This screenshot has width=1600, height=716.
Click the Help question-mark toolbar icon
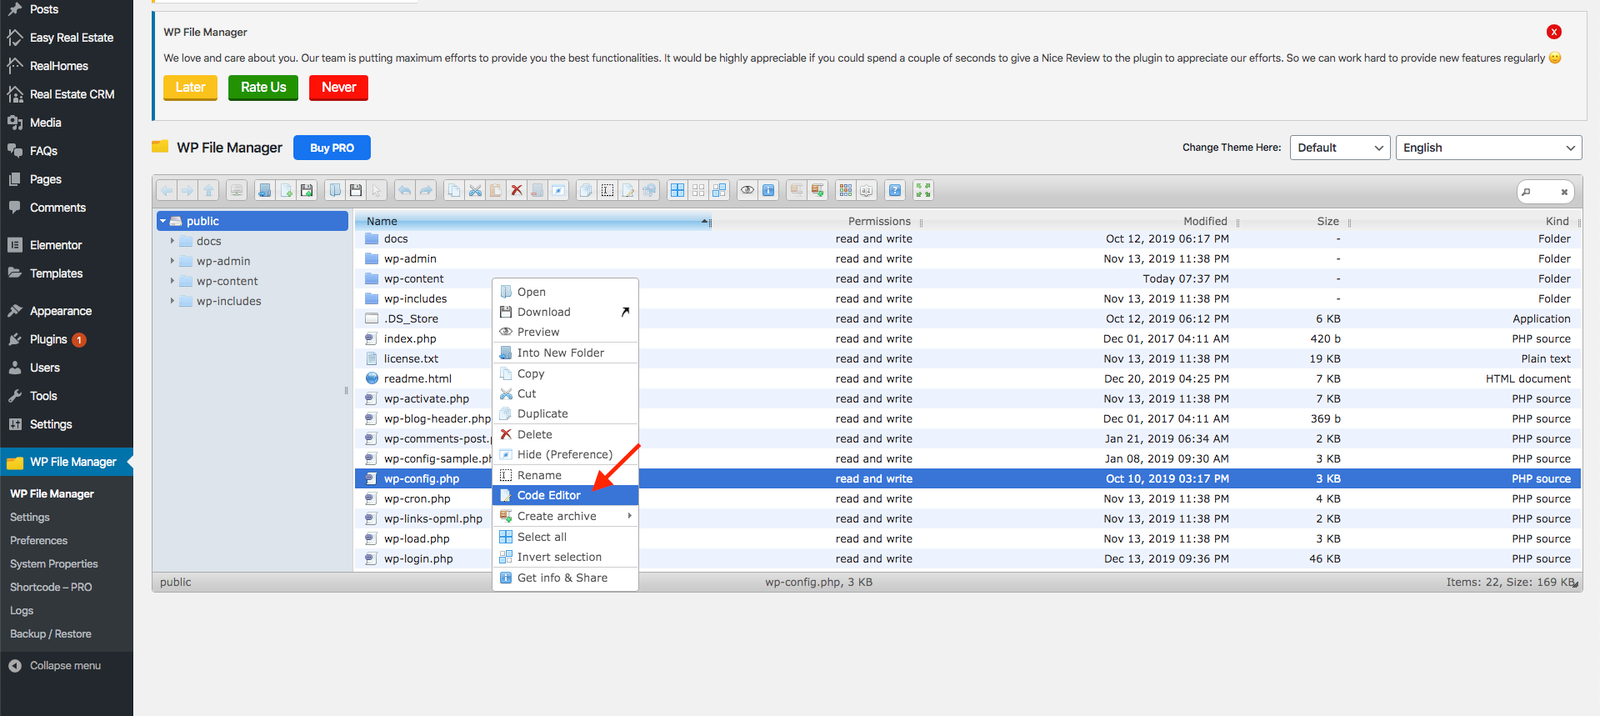pyautogui.click(x=895, y=190)
